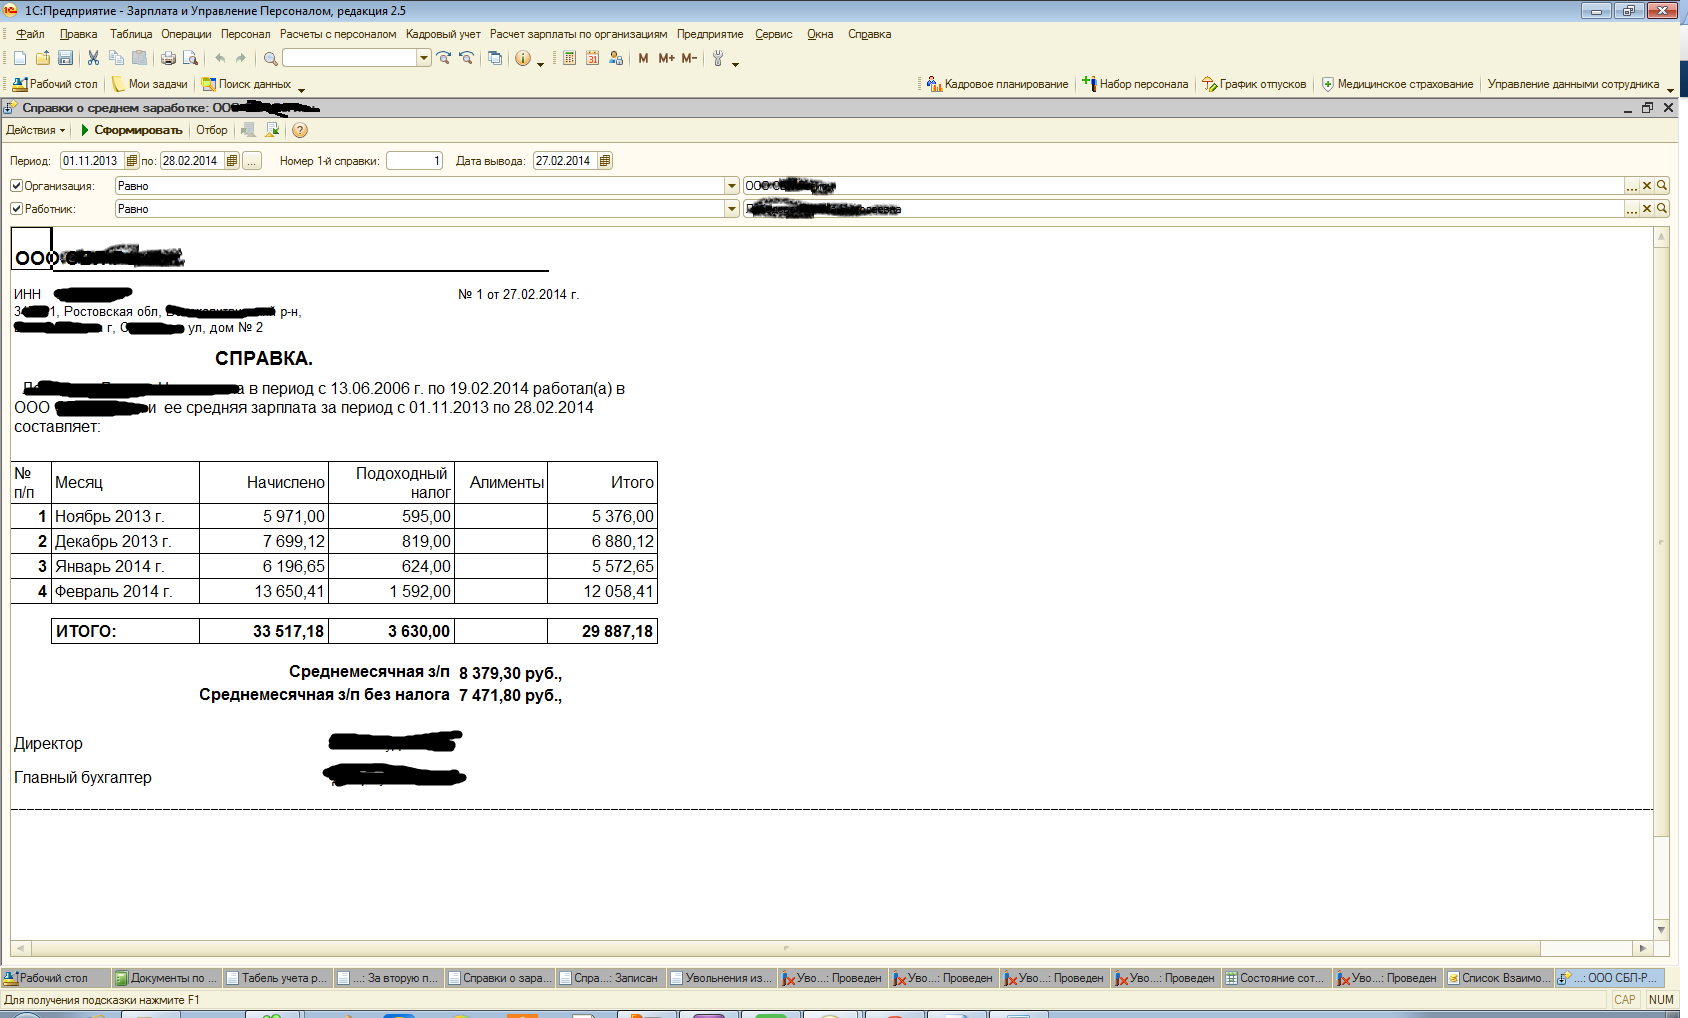Open the Правка menu
Image resolution: width=1688 pixels, height=1018 pixels.
[78, 34]
